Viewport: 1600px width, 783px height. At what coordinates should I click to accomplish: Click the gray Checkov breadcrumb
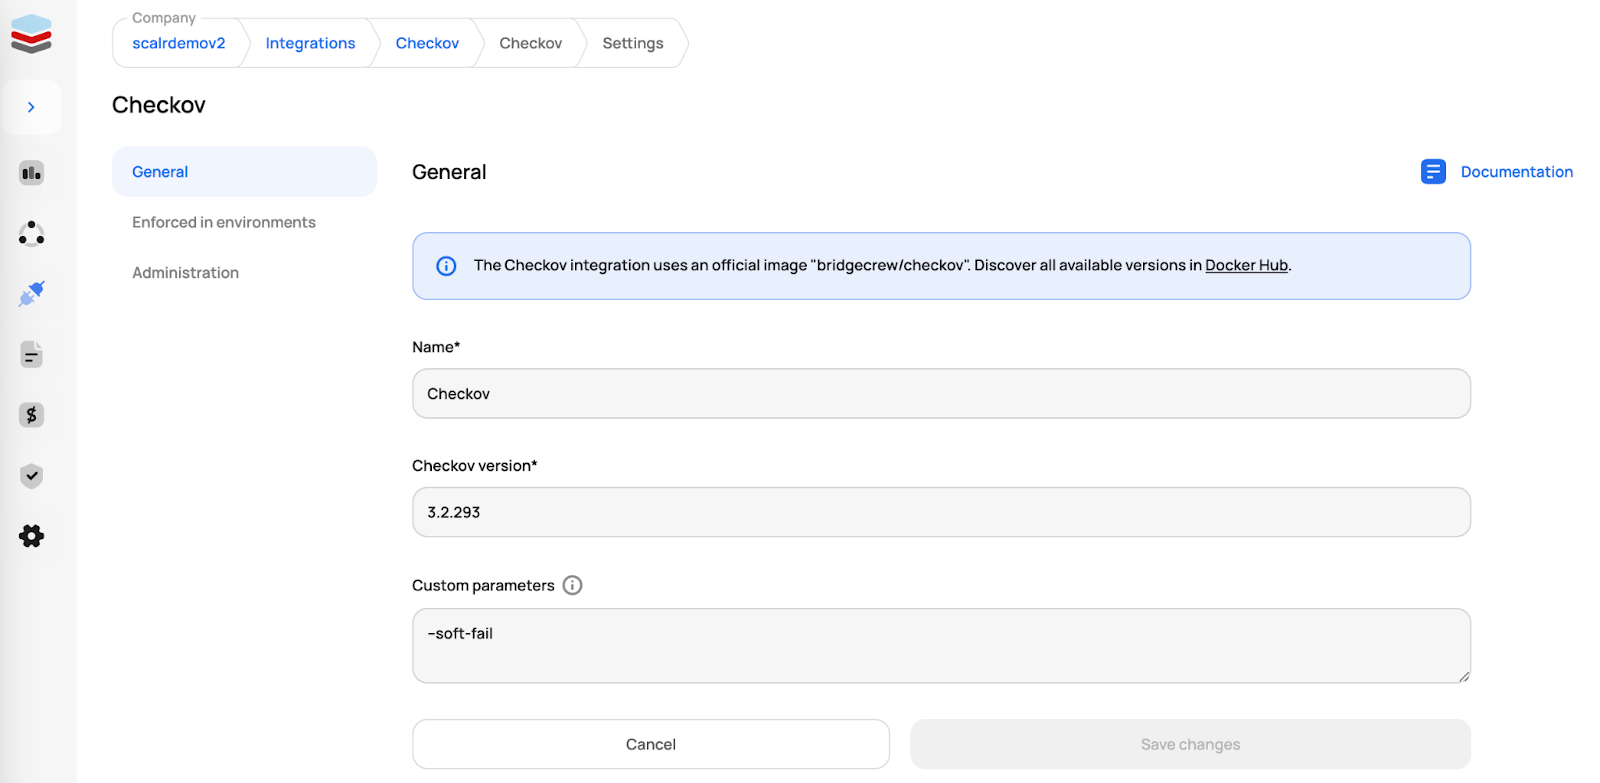(530, 43)
